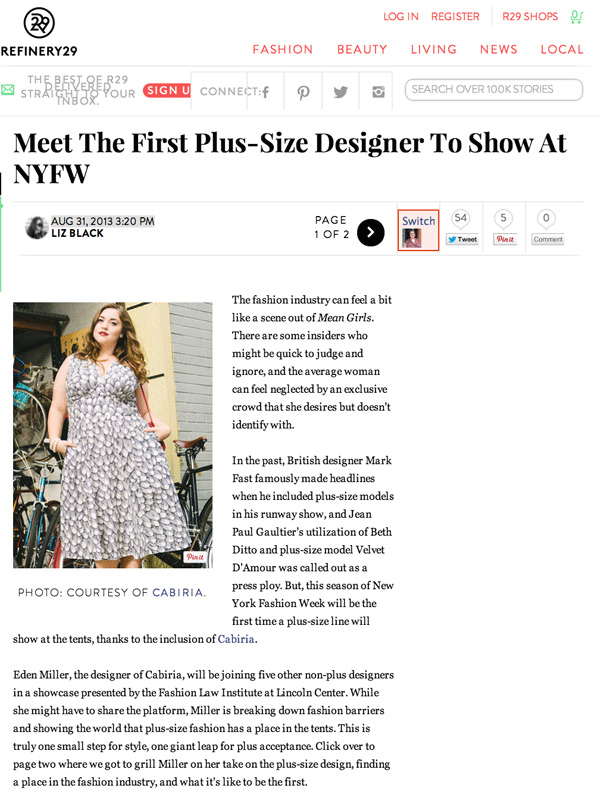Open the Instagram connect icon
Screen dimensions: 600x807
pyautogui.click(x=378, y=92)
